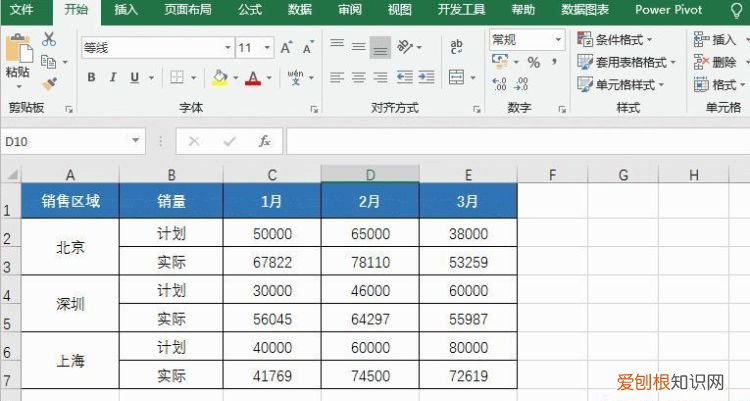Switch to 数据 Data tab
Screen dimensions: 750x401
[300, 10]
